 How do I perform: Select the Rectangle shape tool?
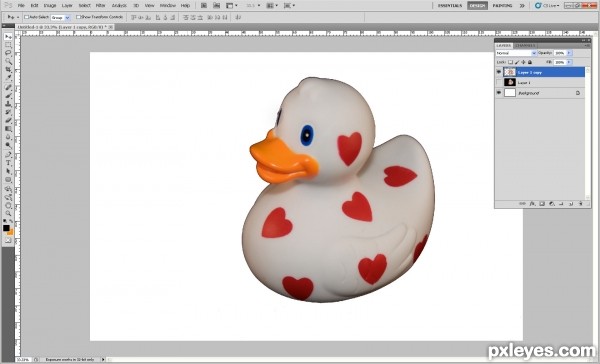tap(8, 180)
